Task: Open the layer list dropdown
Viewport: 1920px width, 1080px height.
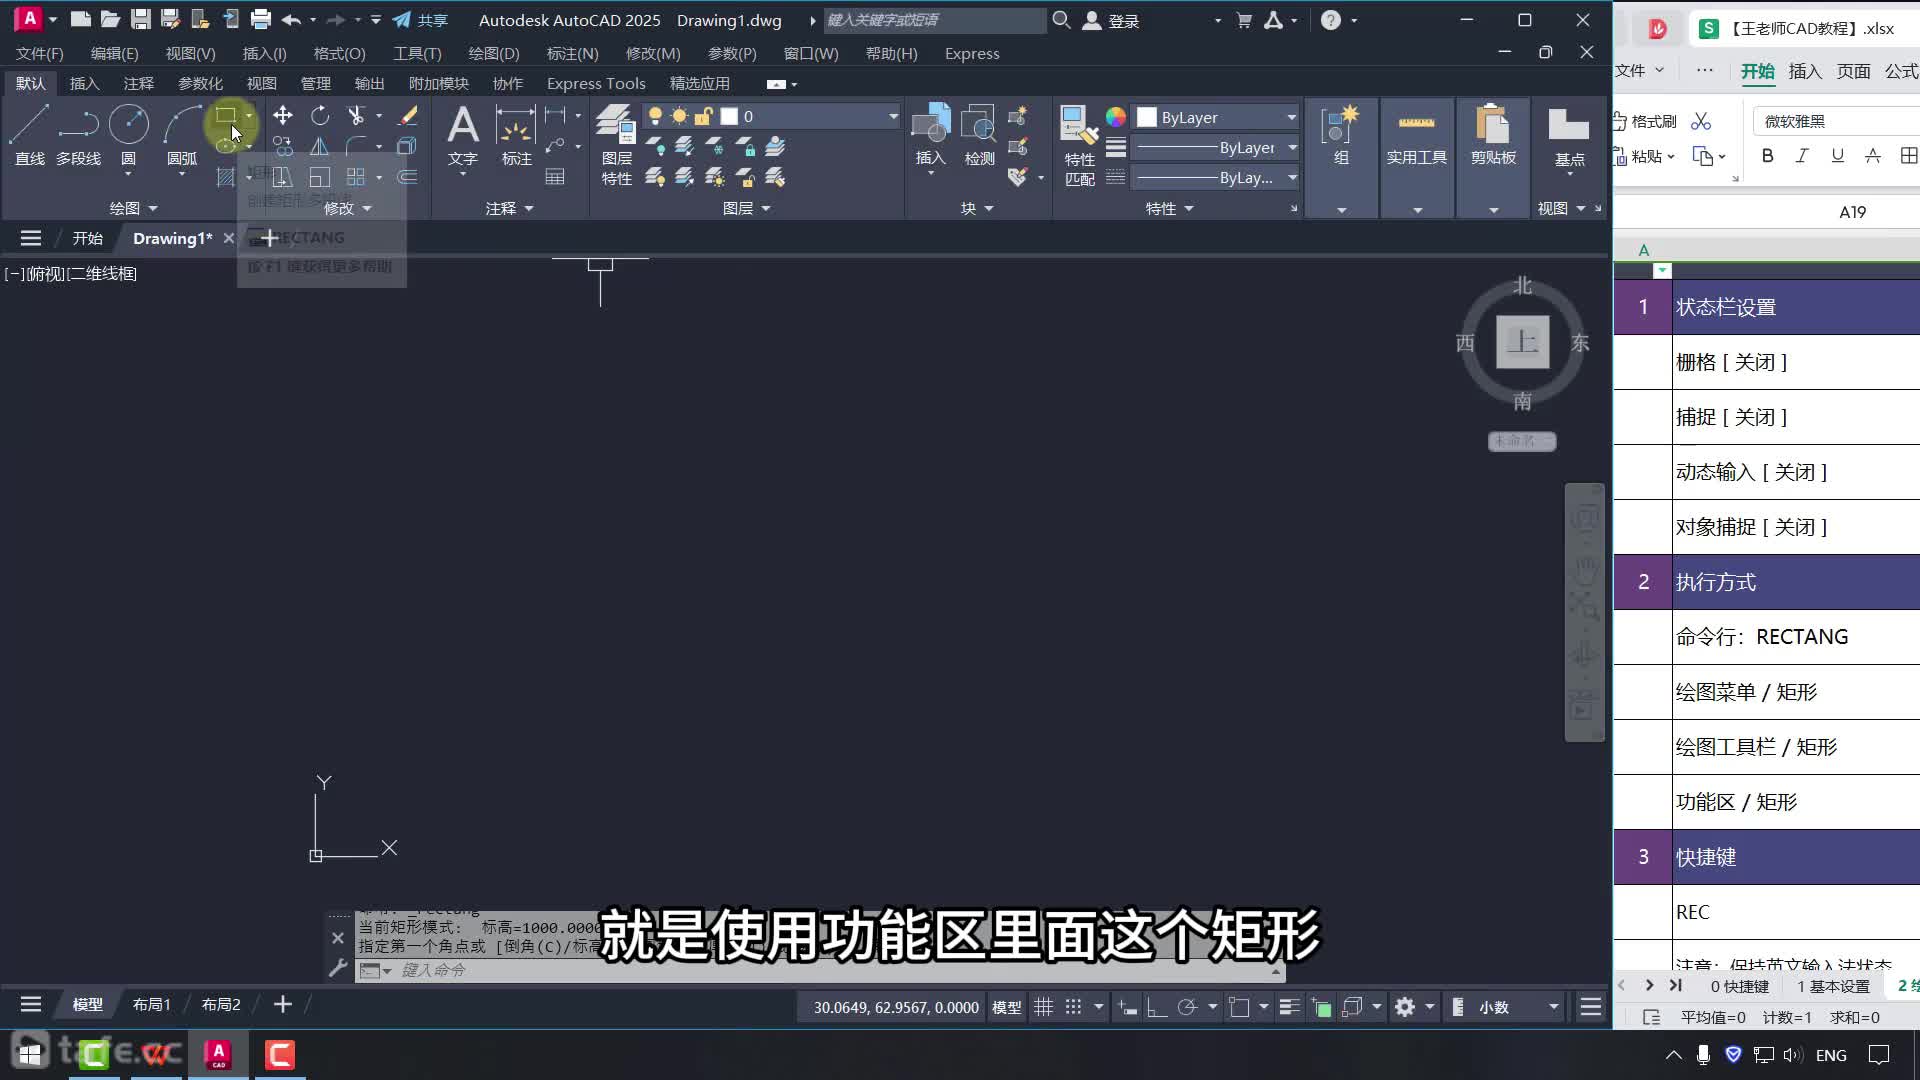Action: (x=893, y=117)
